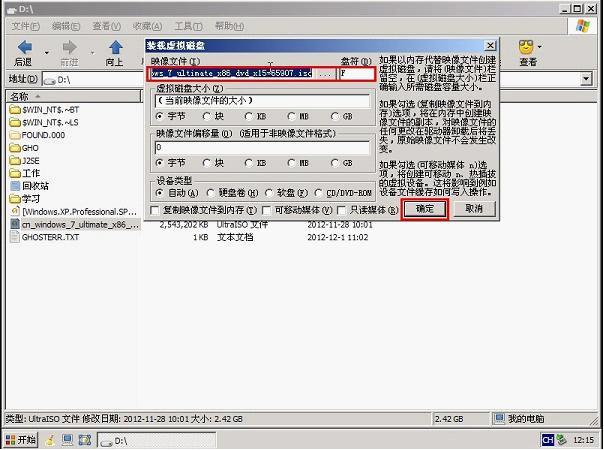Viewport: 604px width, 450px height.
Task: Close the 装载虚拟磁盘 dialog
Action: (490, 45)
